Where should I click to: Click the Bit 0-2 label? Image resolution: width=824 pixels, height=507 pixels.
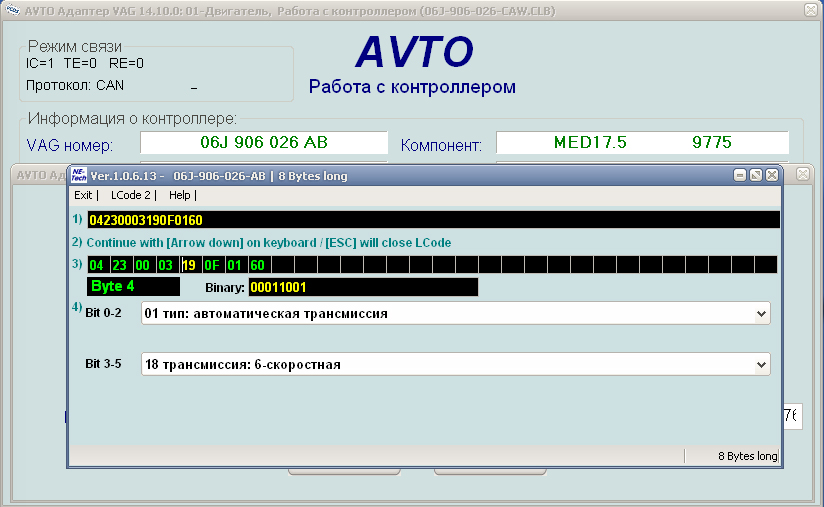(103, 313)
